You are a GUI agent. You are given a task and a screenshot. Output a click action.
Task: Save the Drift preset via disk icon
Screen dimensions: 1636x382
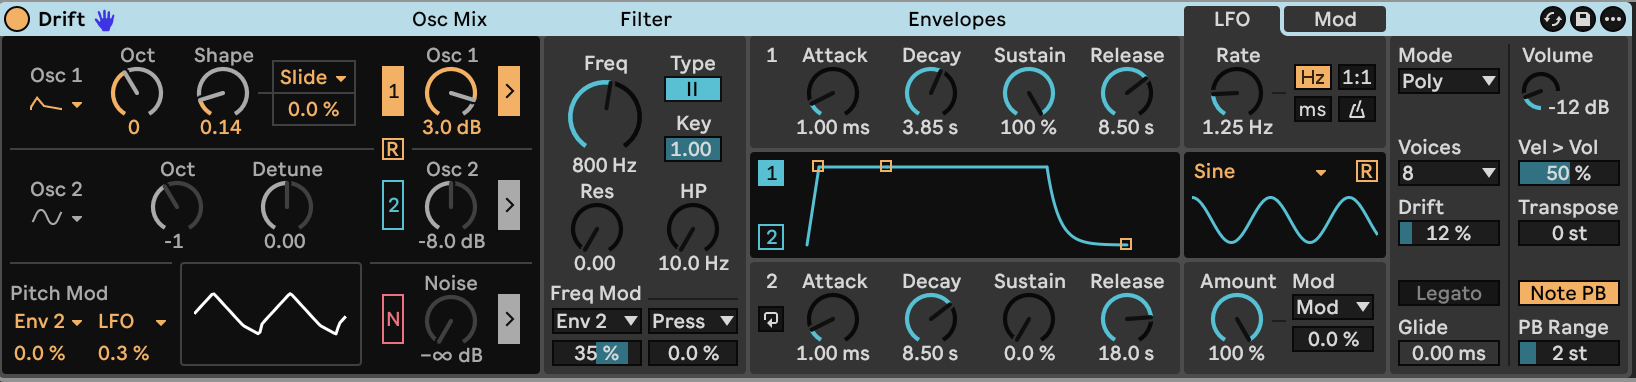[x=1583, y=19]
